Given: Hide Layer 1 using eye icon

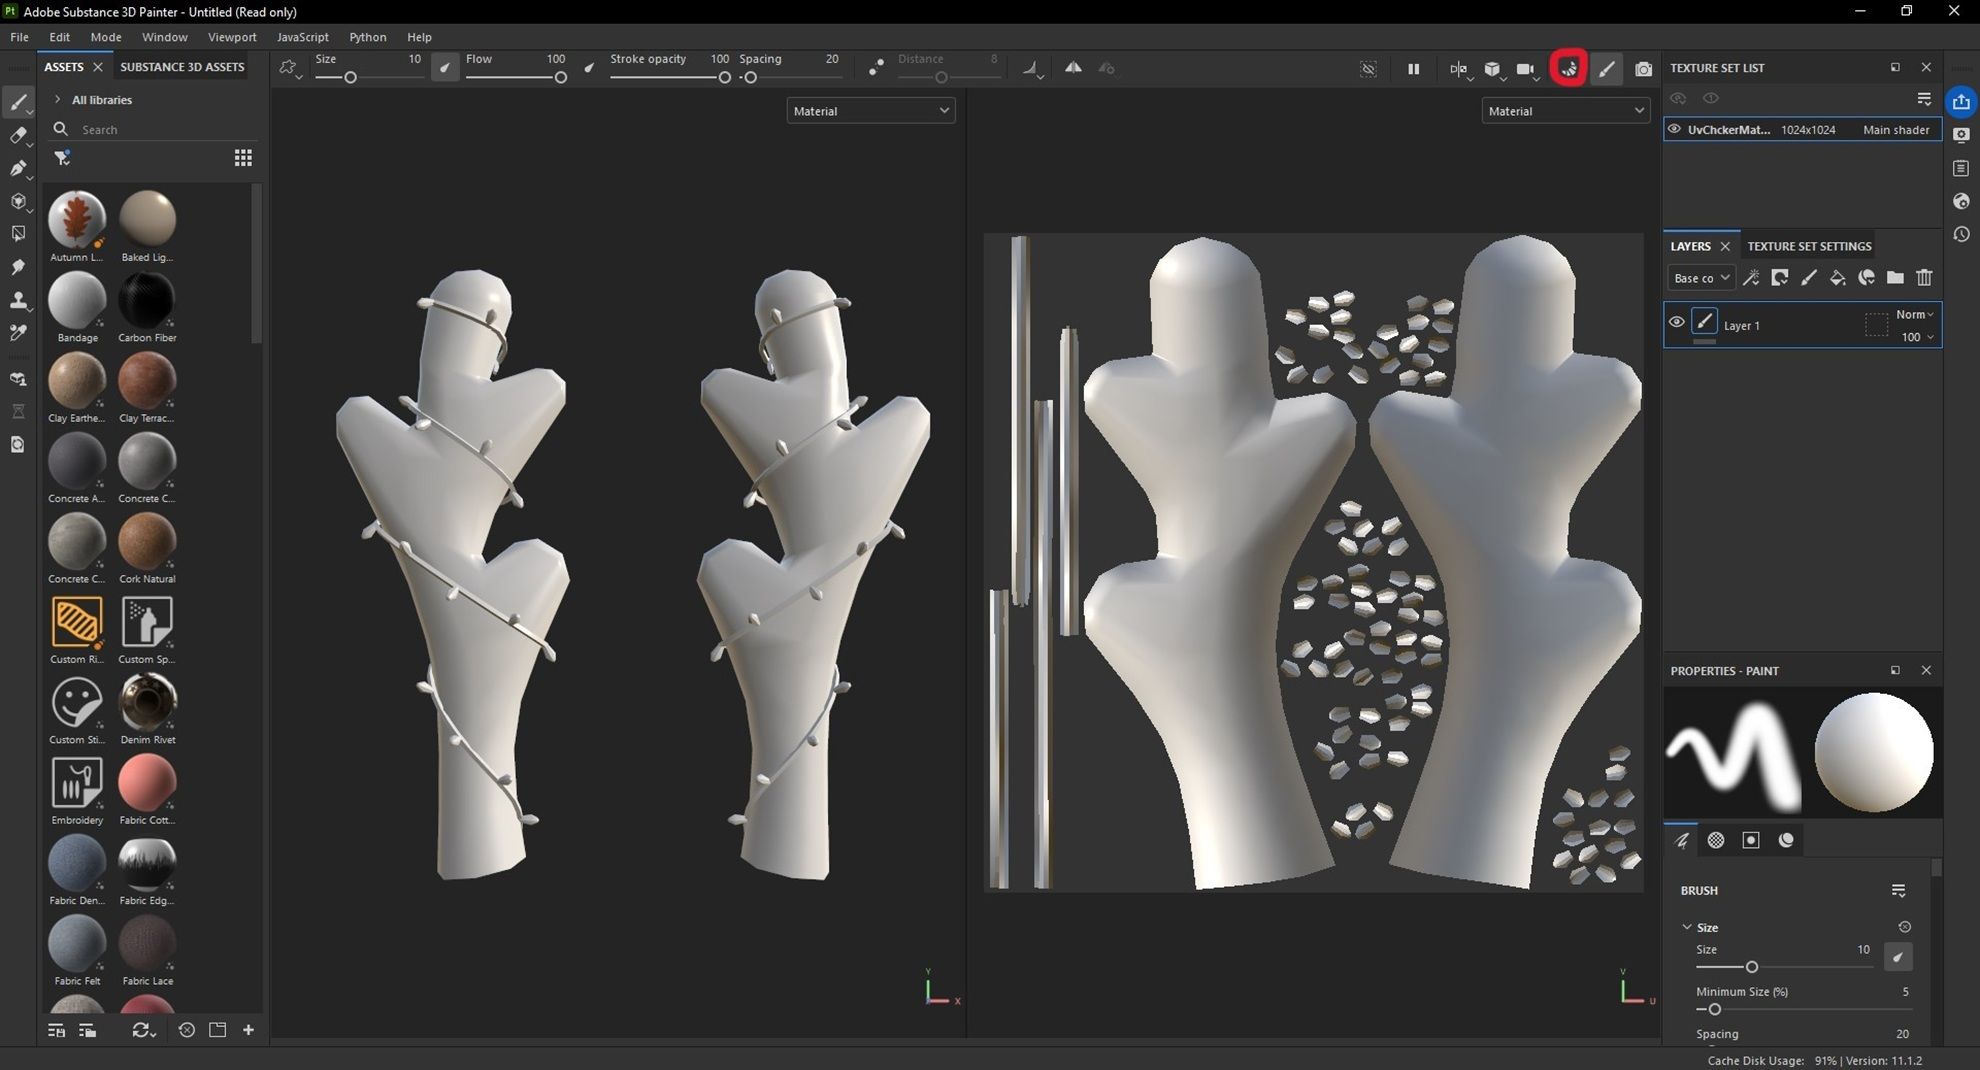Looking at the screenshot, I should 1676,322.
